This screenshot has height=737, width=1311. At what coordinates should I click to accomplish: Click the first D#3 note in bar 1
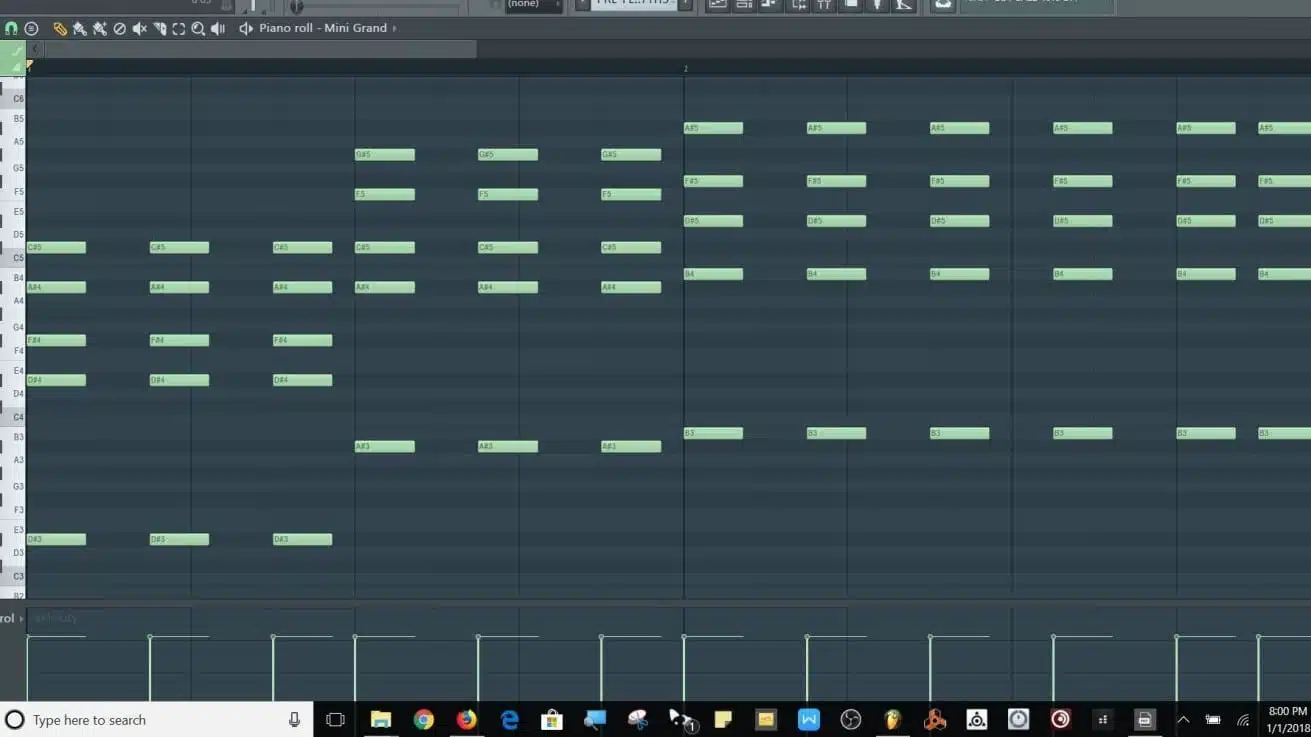56,539
